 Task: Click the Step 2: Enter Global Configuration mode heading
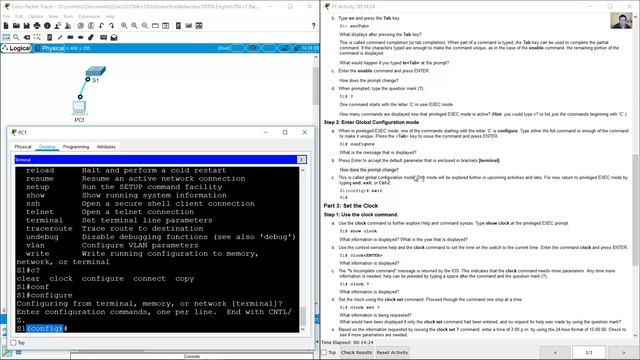(x=371, y=122)
